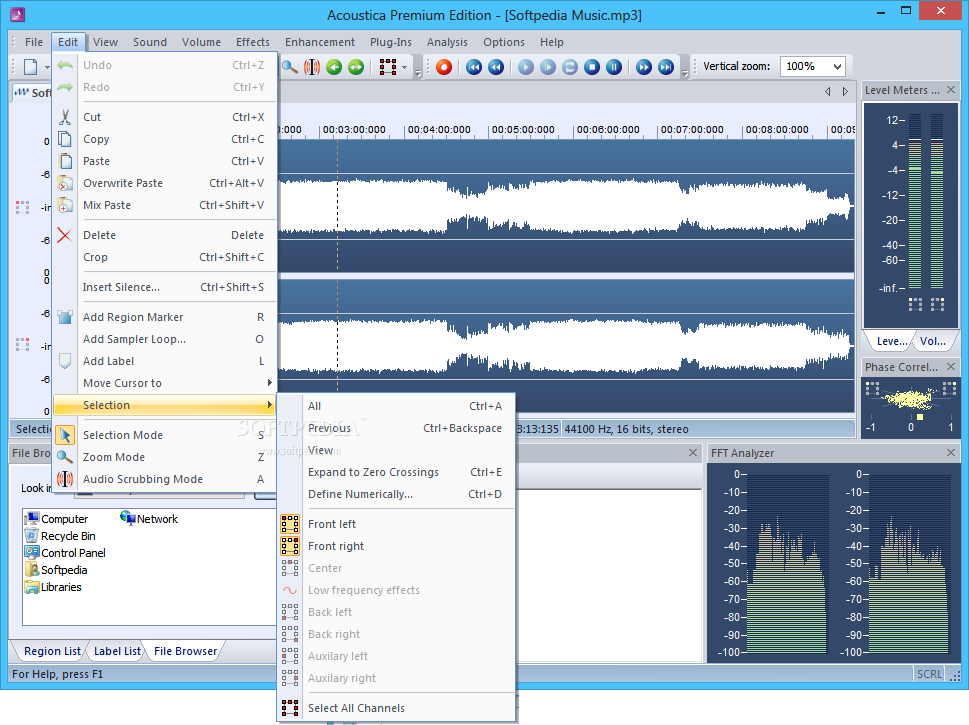This screenshot has height=725, width=969.
Task: Click the channel selection toolbar icon
Action: pyautogui.click(x=387, y=67)
